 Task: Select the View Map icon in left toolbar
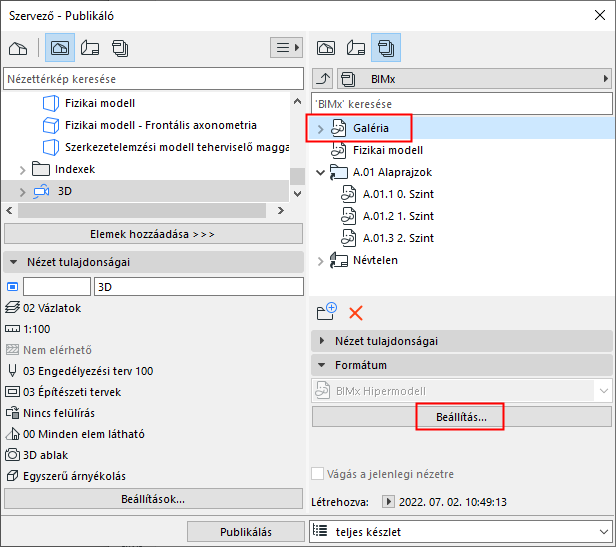tap(60, 48)
